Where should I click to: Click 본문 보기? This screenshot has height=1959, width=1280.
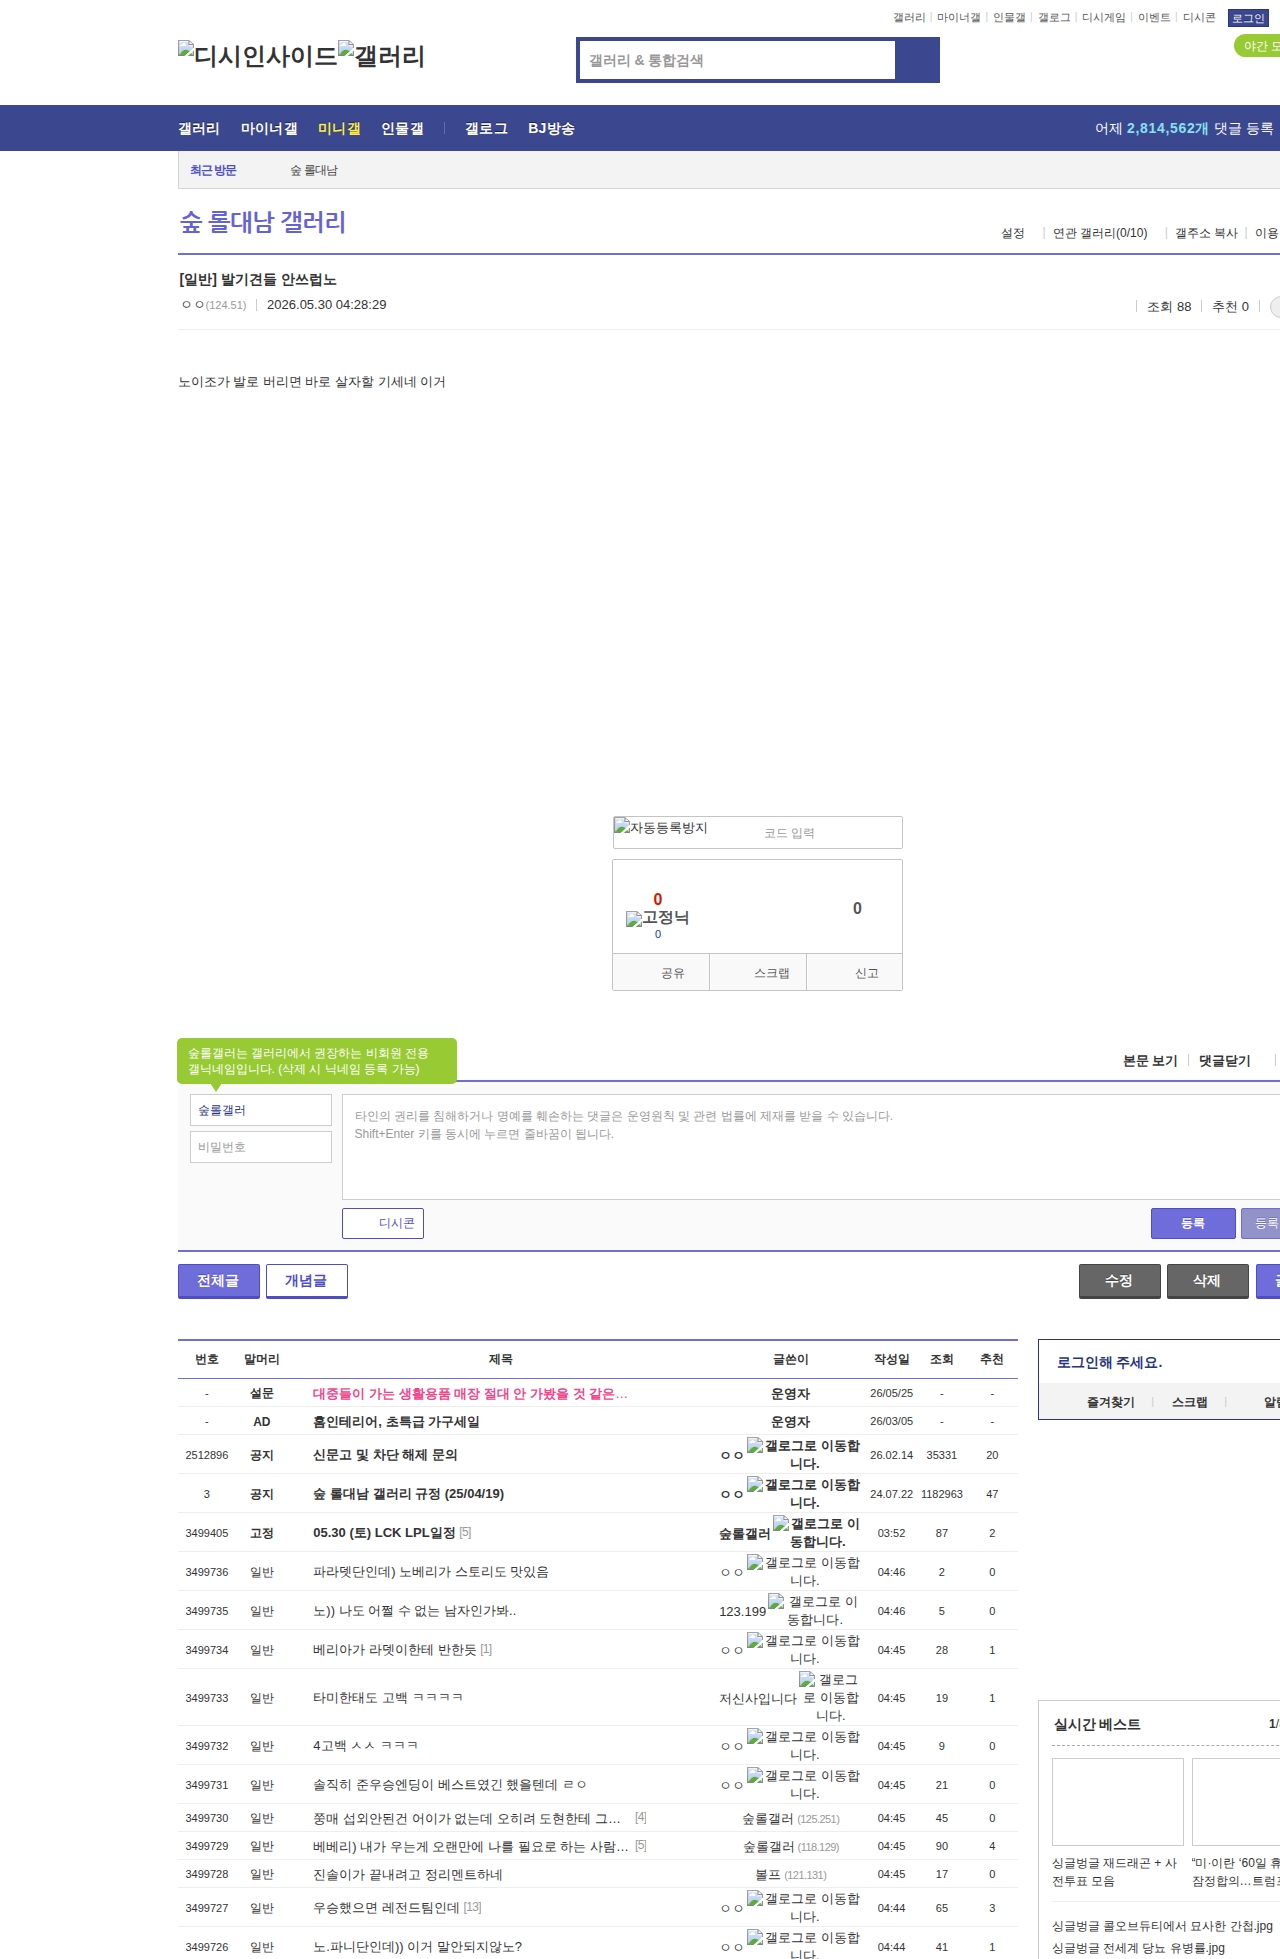pos(1150,1061)
